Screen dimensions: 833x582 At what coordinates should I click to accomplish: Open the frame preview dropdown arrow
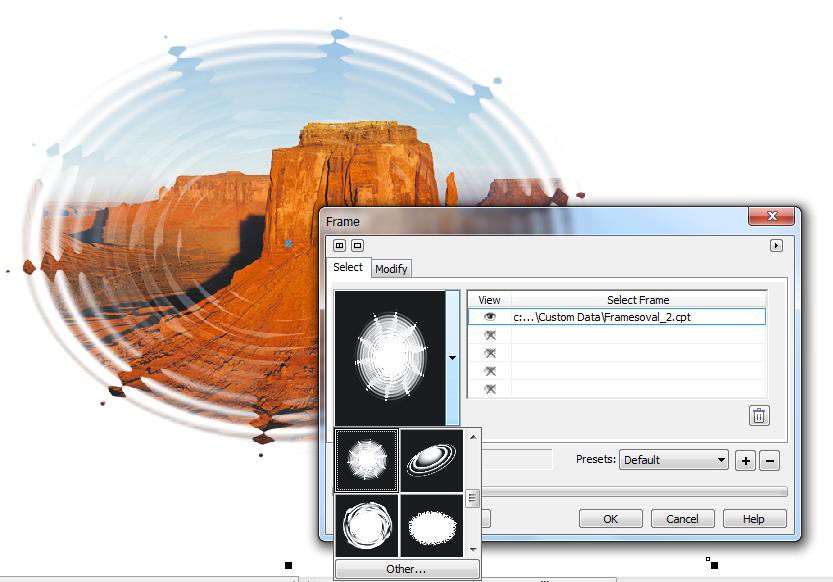453,357
